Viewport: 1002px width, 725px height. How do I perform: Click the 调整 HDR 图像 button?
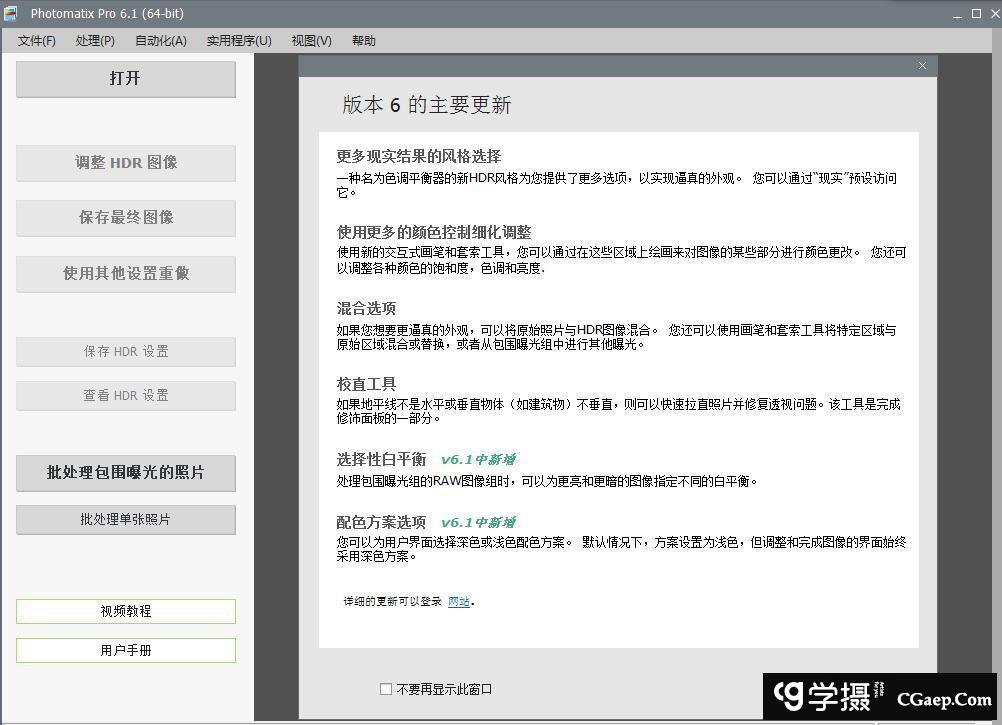pyautogui.click(x=125, y=163)
